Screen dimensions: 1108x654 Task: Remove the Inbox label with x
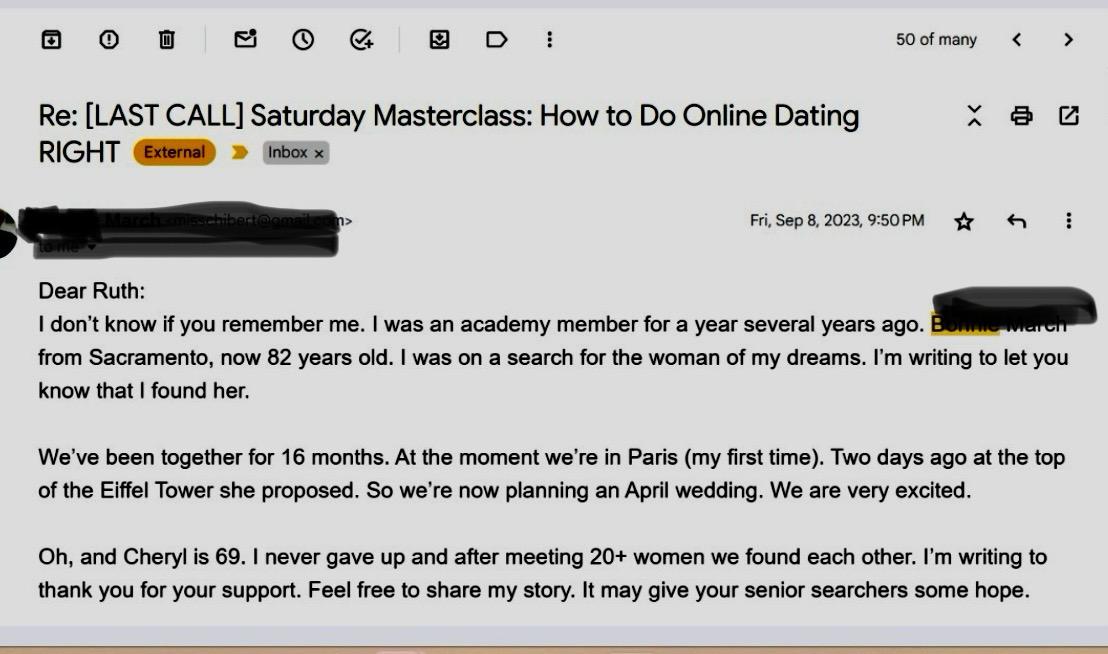[x=319, y=153]
